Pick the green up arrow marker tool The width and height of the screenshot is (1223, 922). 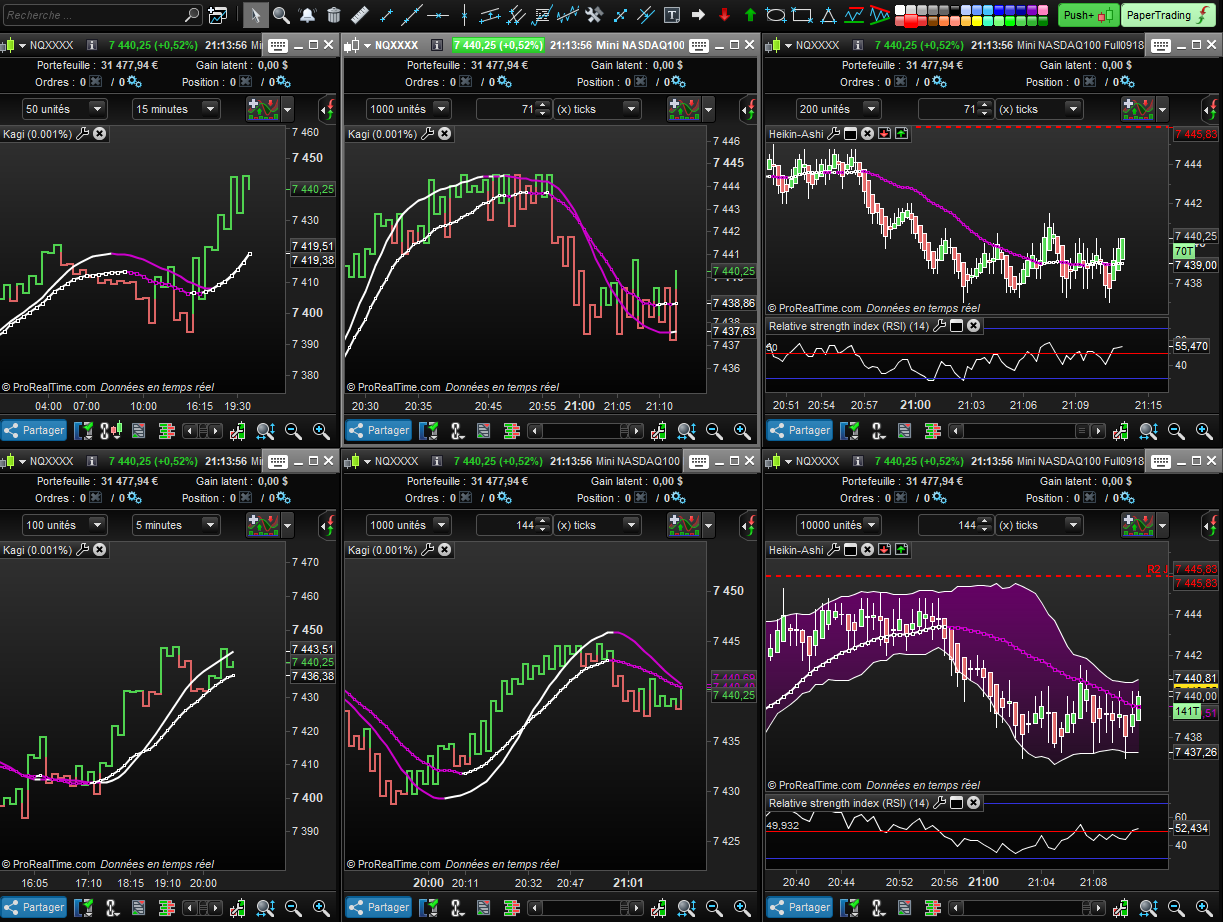click(x=750, y=15)
